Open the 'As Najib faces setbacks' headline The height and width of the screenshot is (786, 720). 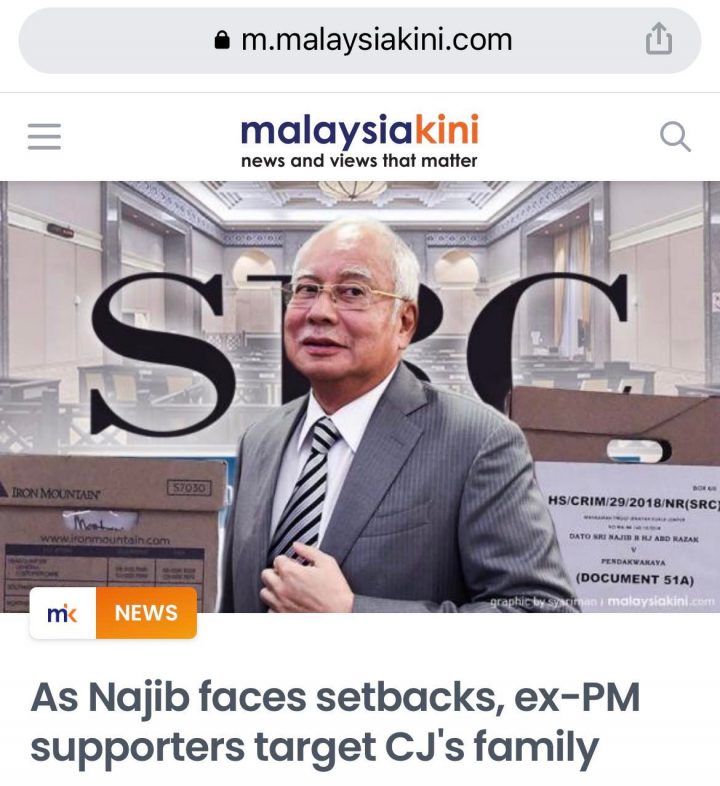(334, 721)
